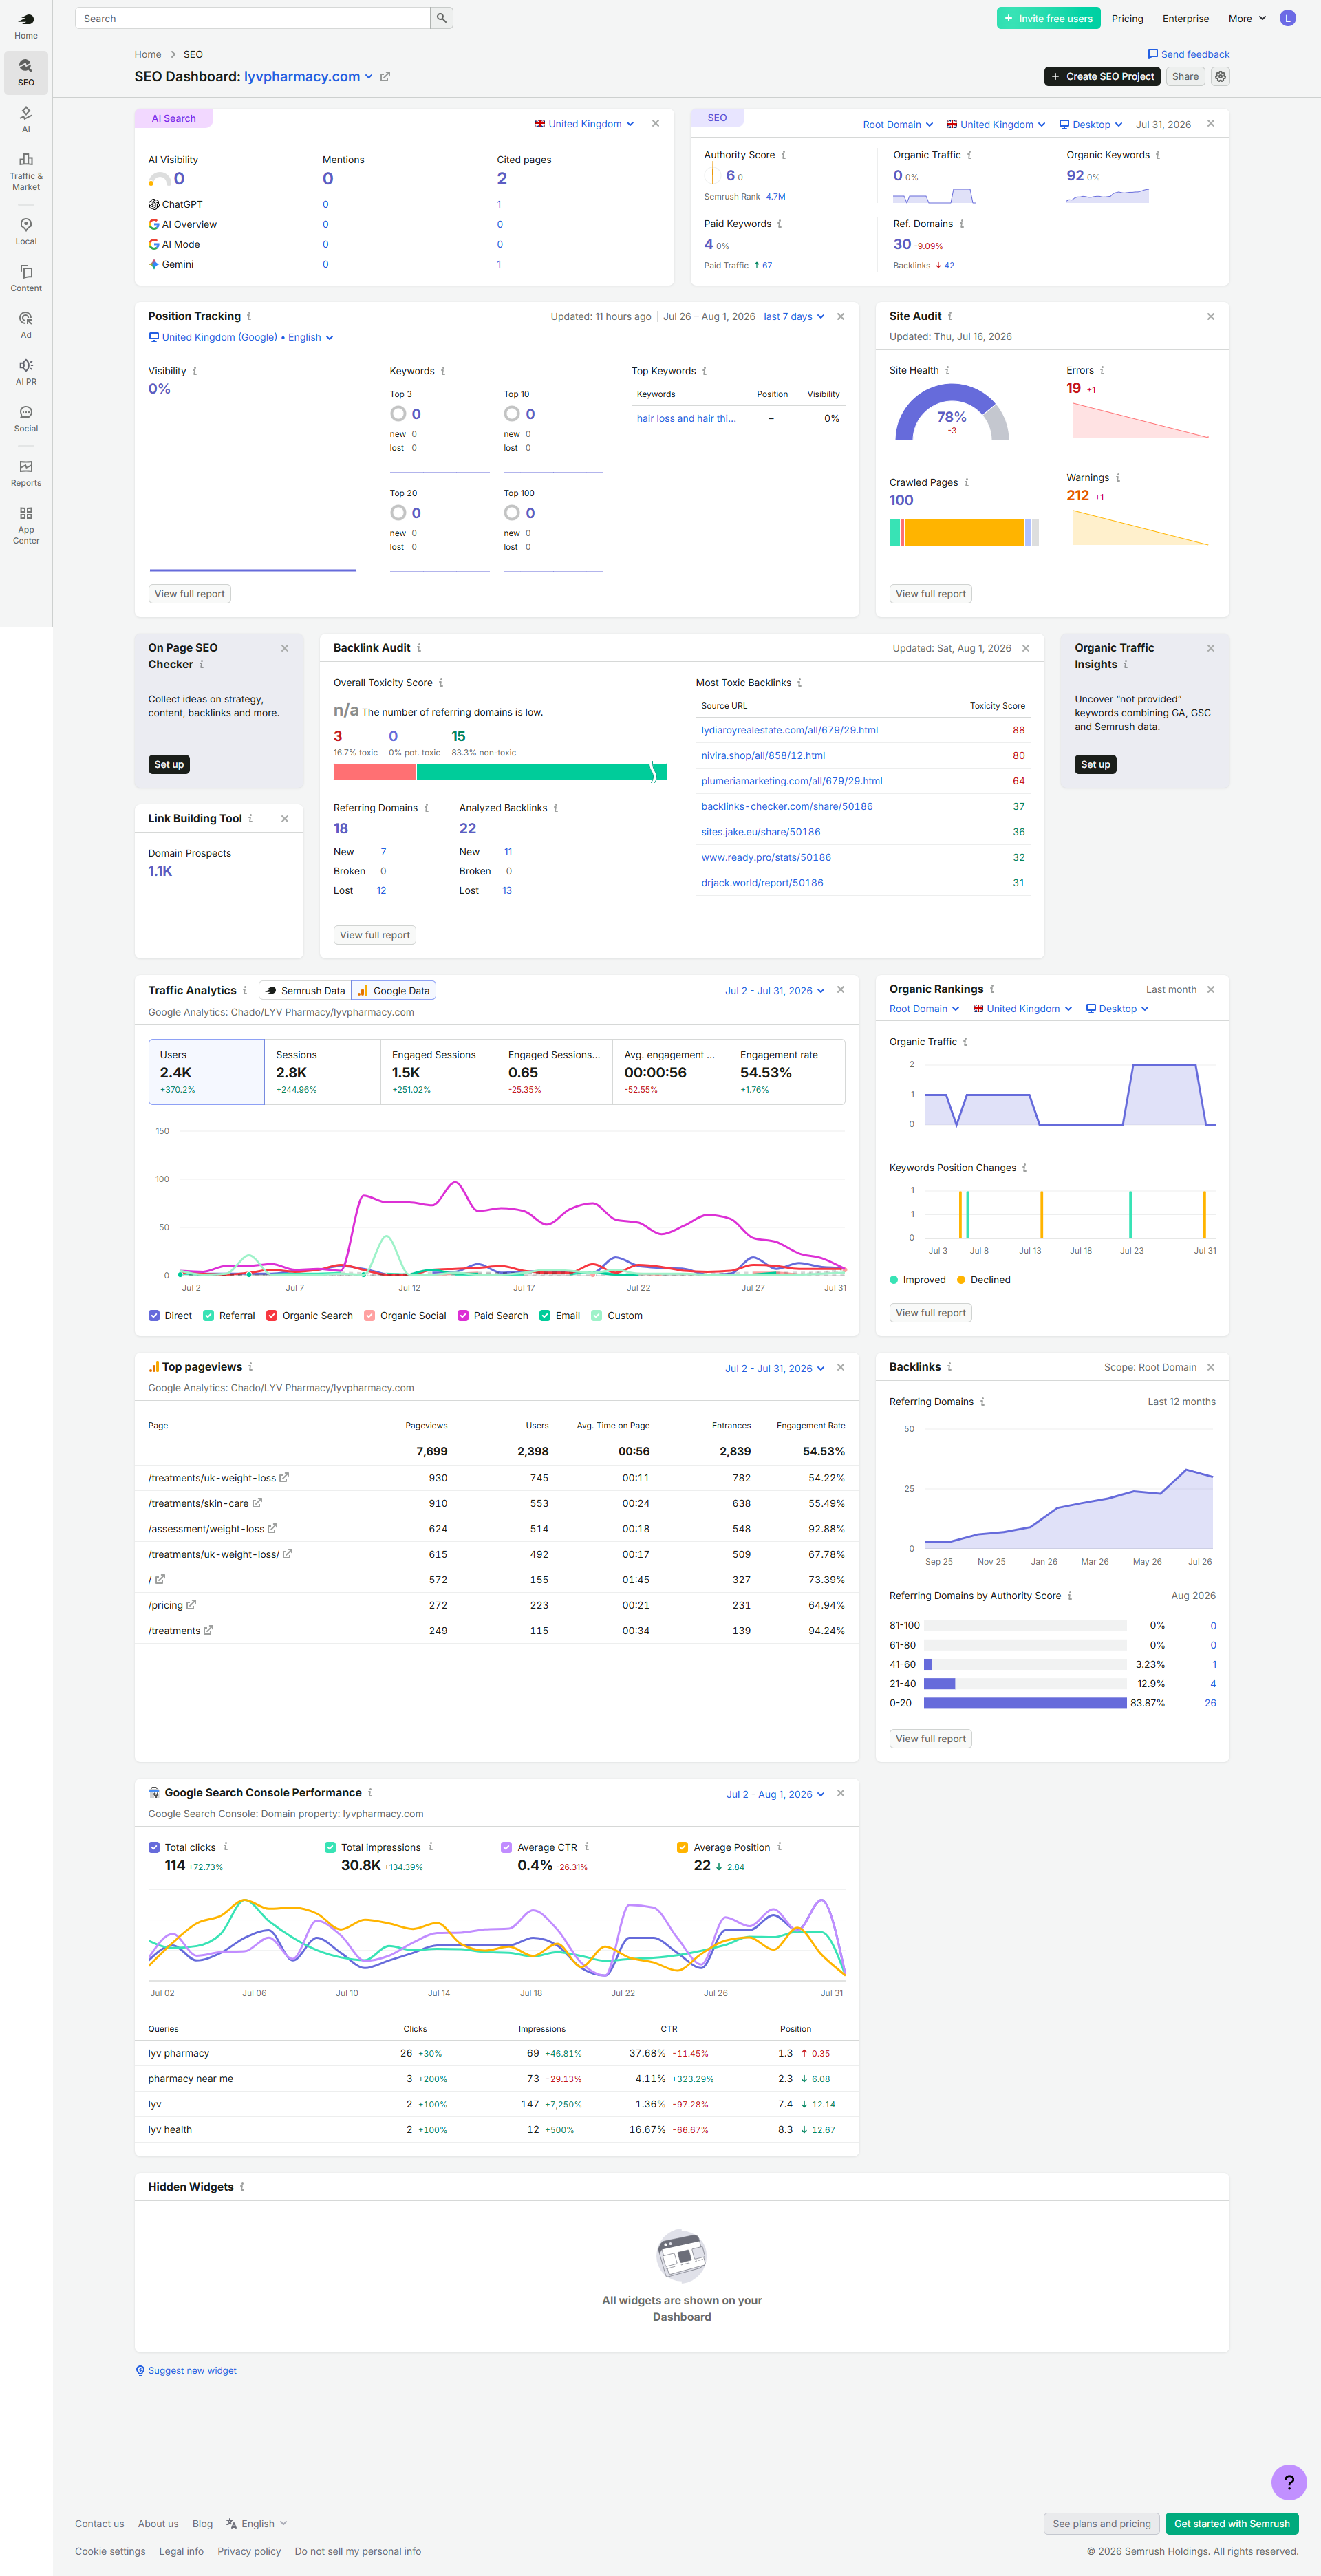Switch to Semrush Data tab
Image resolution: width=1321 pixels, height=2576 pixels.
(x=305, y=990)
